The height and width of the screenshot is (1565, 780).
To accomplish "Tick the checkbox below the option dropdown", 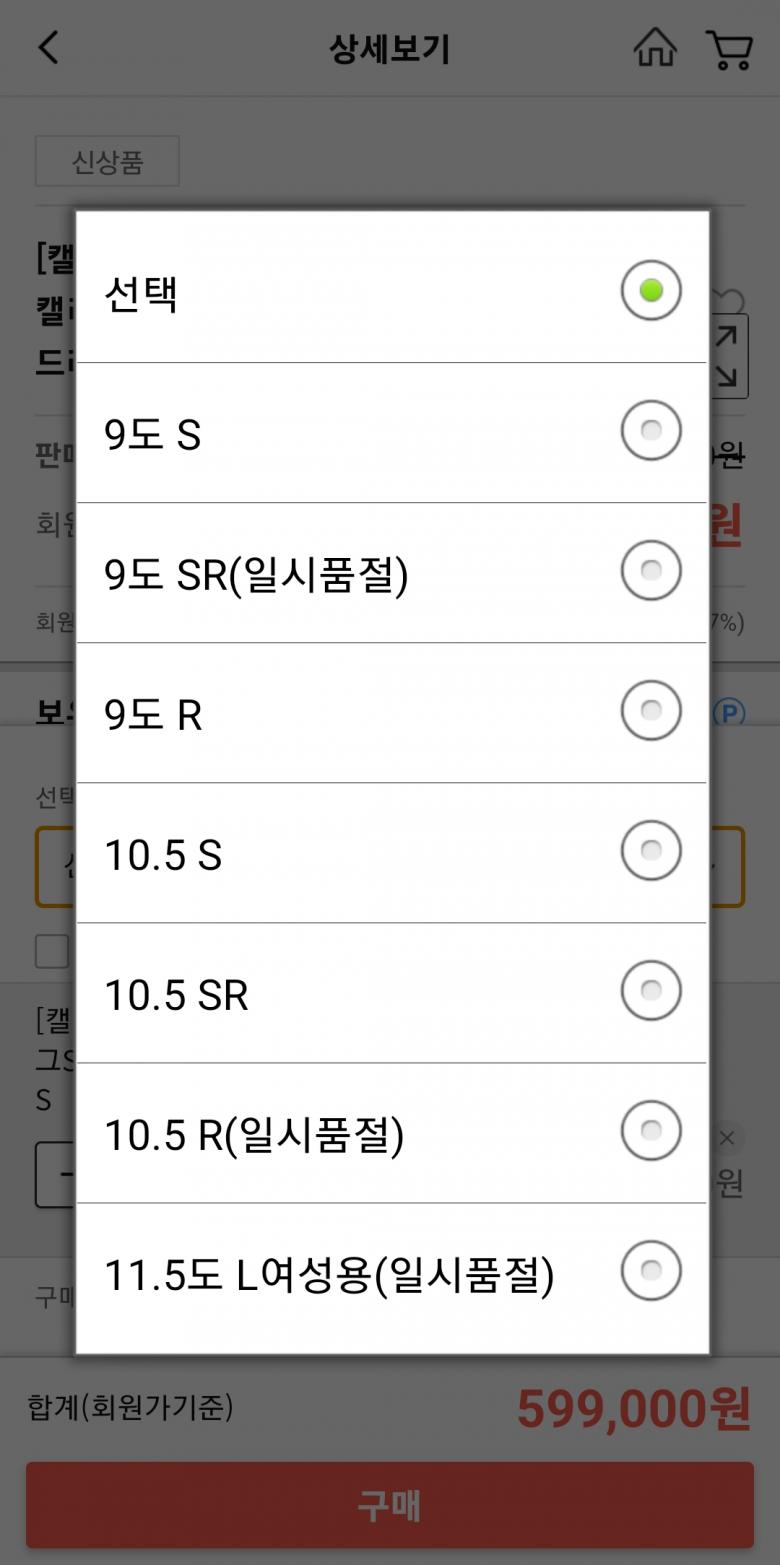I will point(52,951).
